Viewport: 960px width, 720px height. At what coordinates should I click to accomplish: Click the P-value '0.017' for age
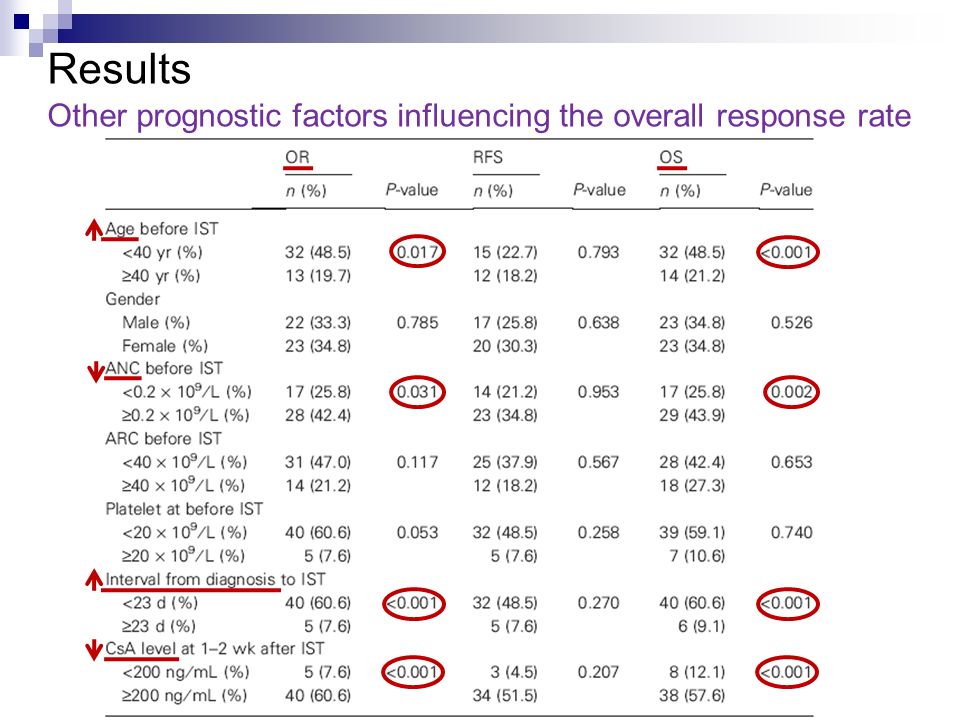coord(417,252)
